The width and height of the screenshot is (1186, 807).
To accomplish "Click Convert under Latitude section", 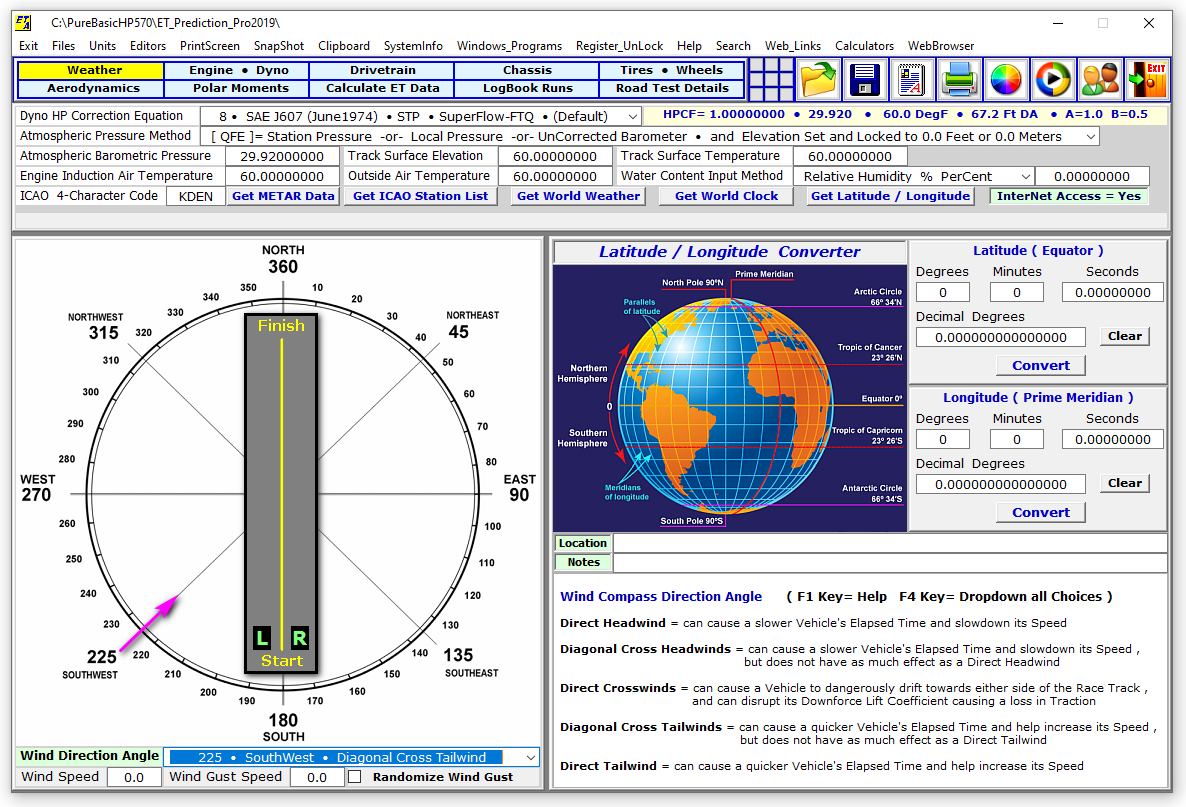I will [x=1041, y=365].
